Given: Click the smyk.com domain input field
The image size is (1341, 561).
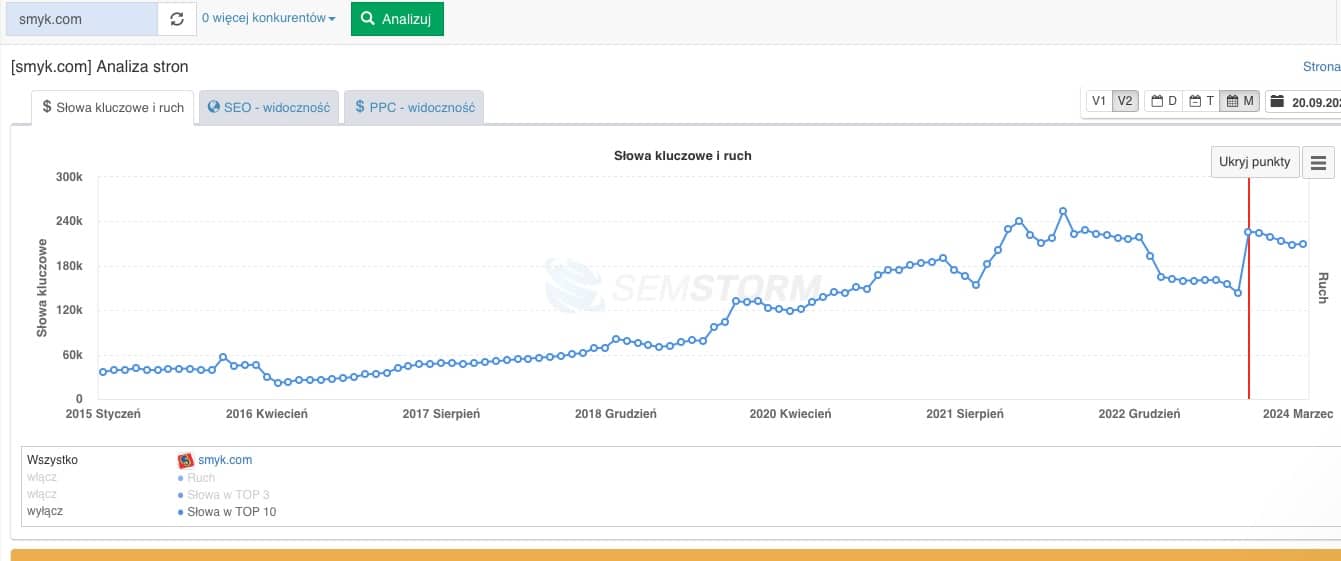Looking at the screenshot, I should (81, 19).
